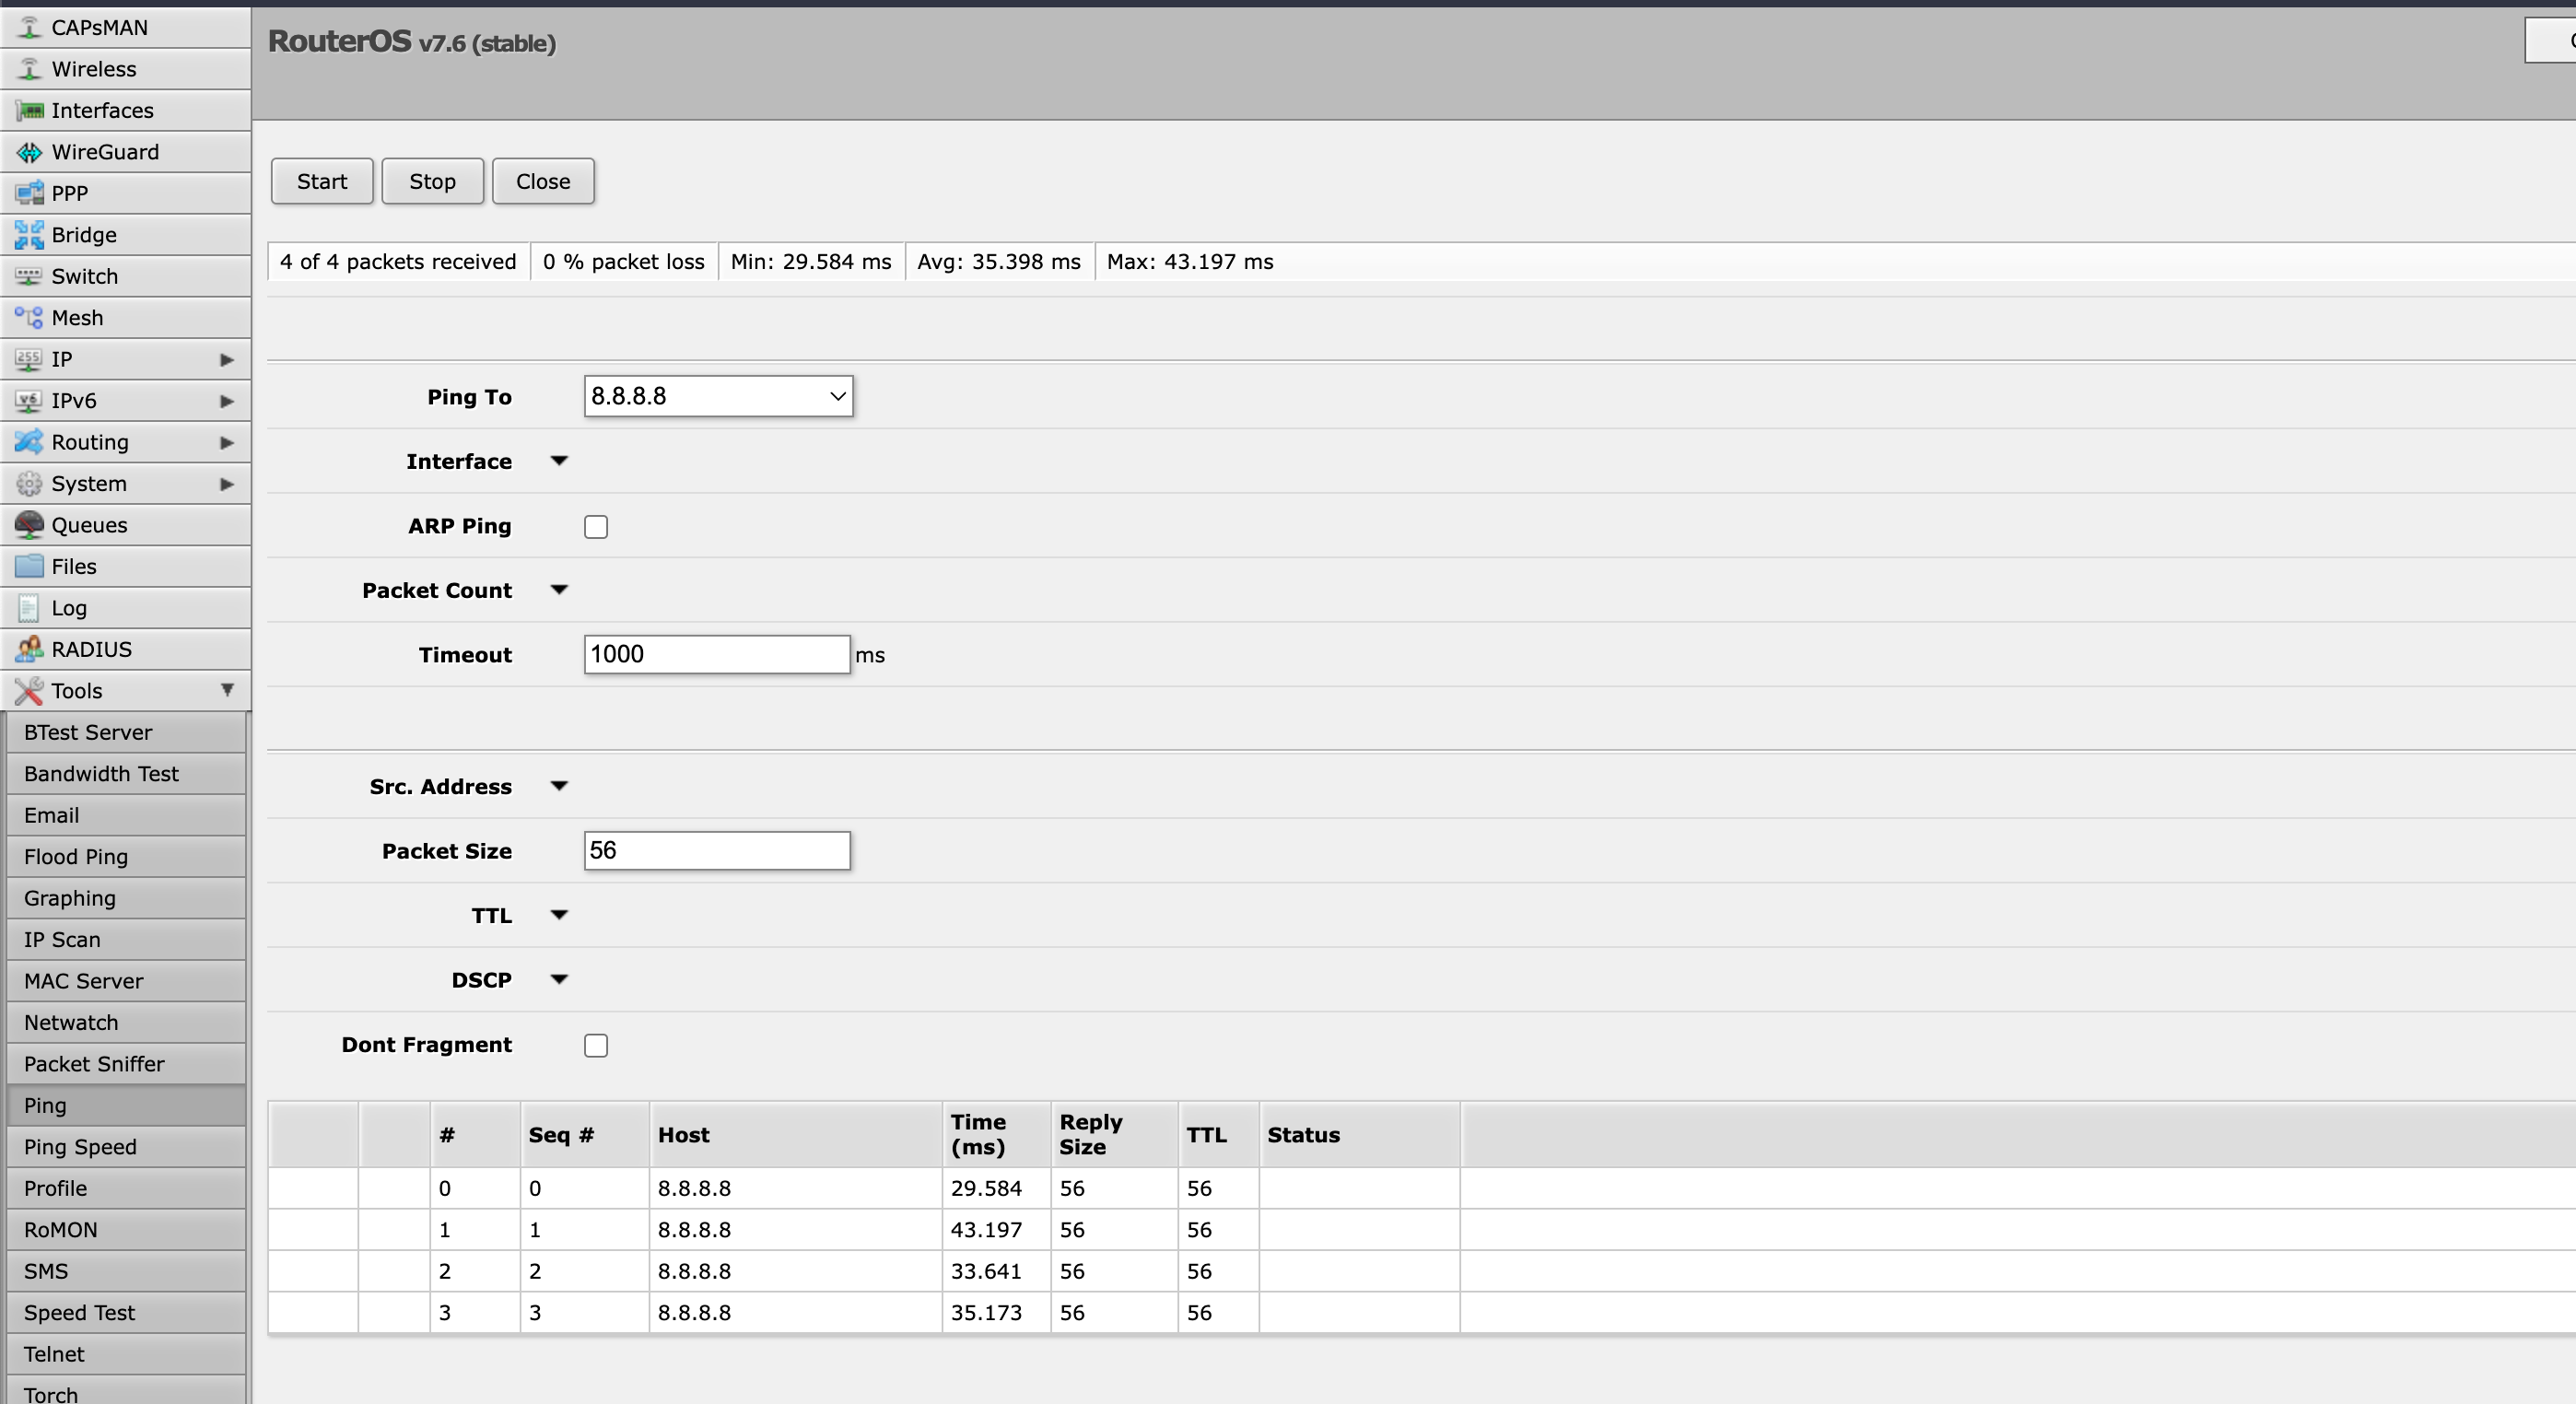Click the Routing arrows icon
The image size is (2576, 1404).
pos(29,442)
